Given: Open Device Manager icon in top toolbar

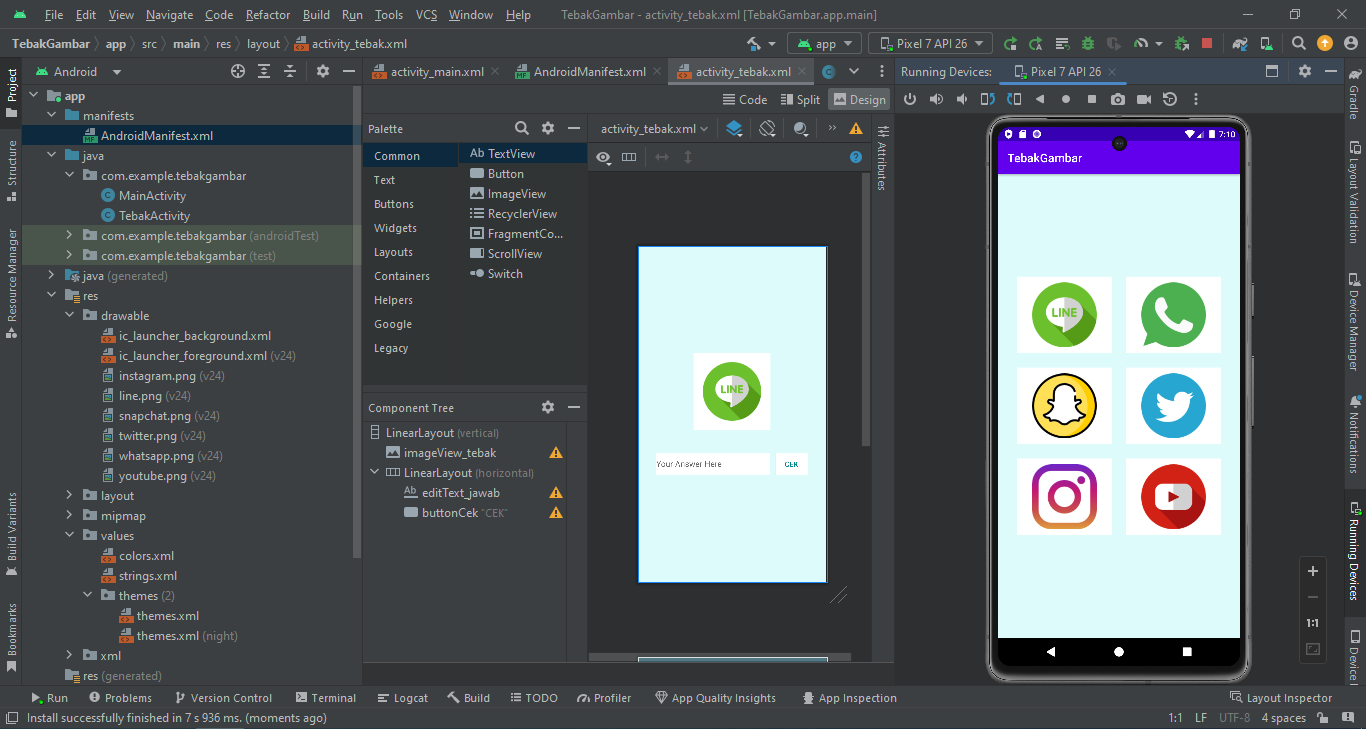Looking at the screenshot, I should click(x=1267, y=44).
